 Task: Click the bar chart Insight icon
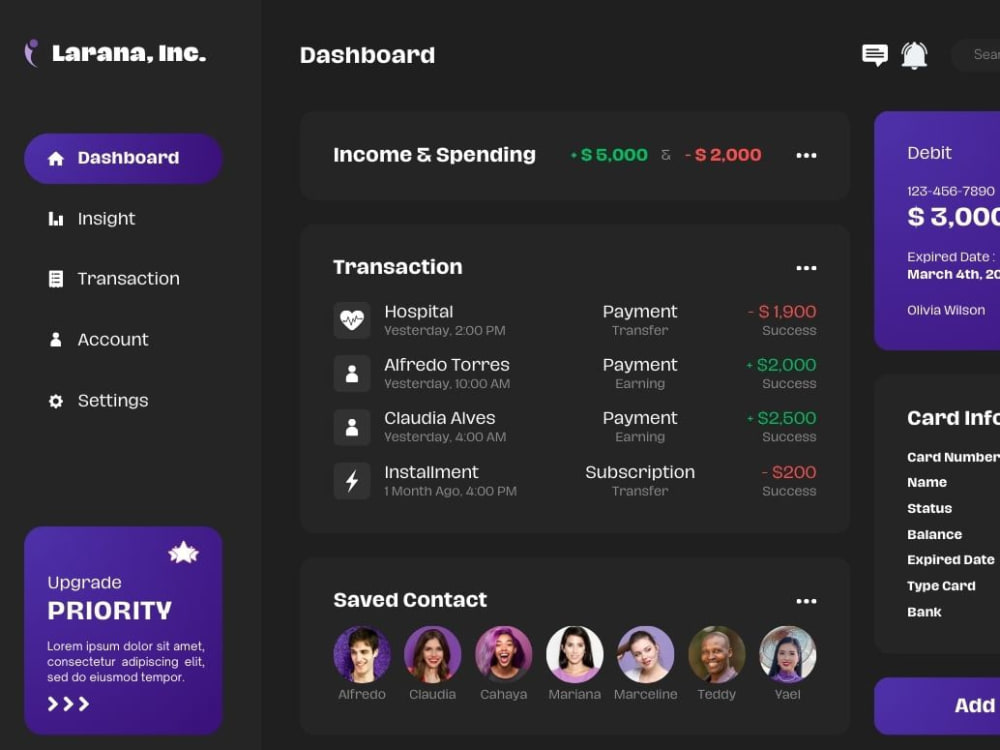pyautogui.click(x=55, y=219)
